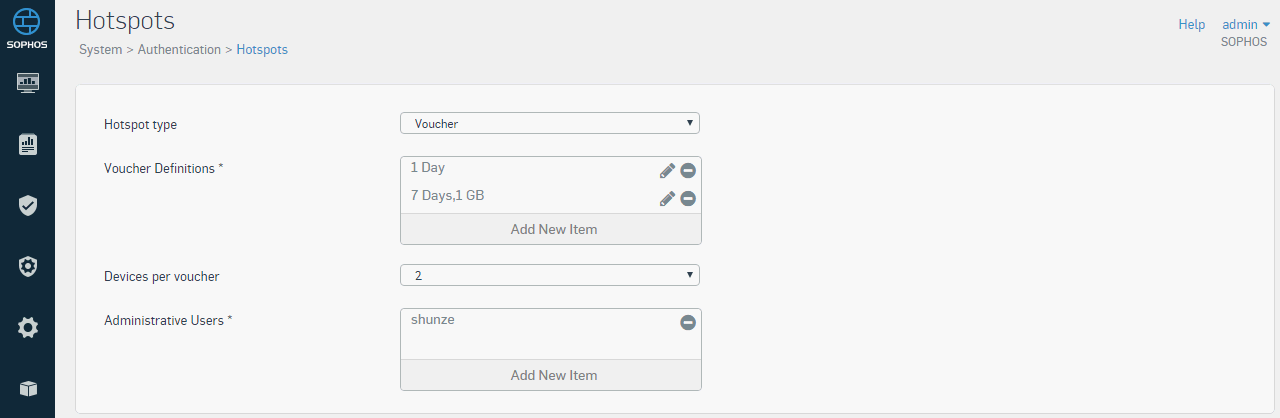Screen dimensions: 1280x418
Task: Open the hexagon shield sidebar icon
Action: (x=28, y=266)
